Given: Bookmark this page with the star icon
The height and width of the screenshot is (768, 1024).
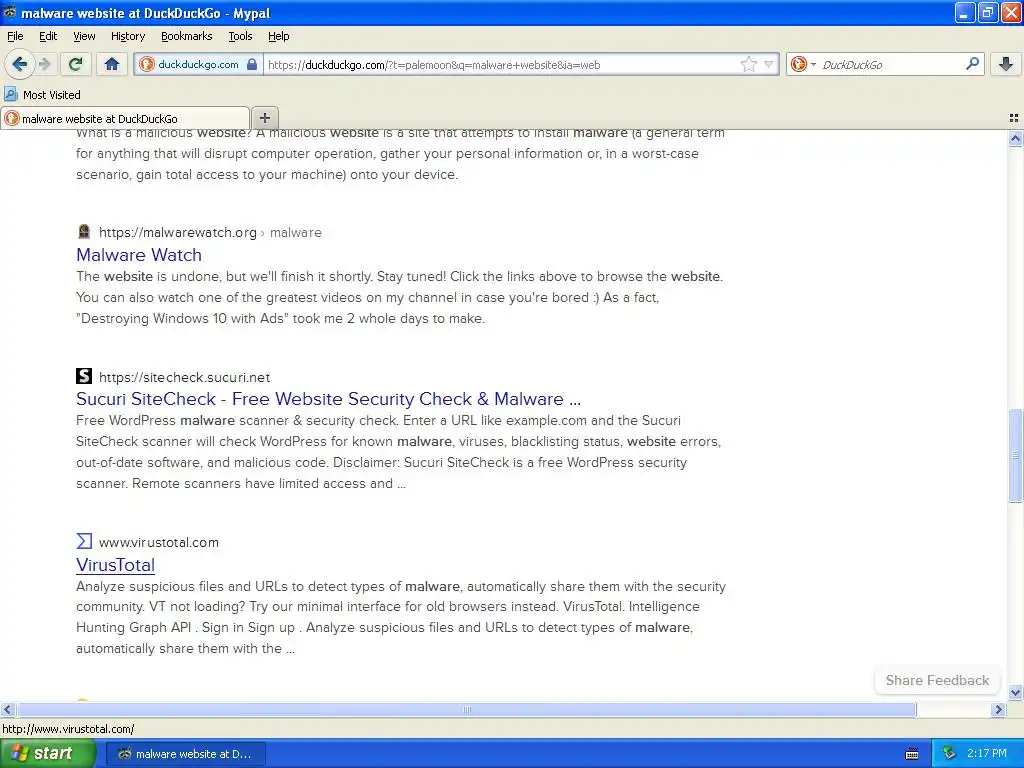Looking at the screenshot, I should (x=748, y=64).
